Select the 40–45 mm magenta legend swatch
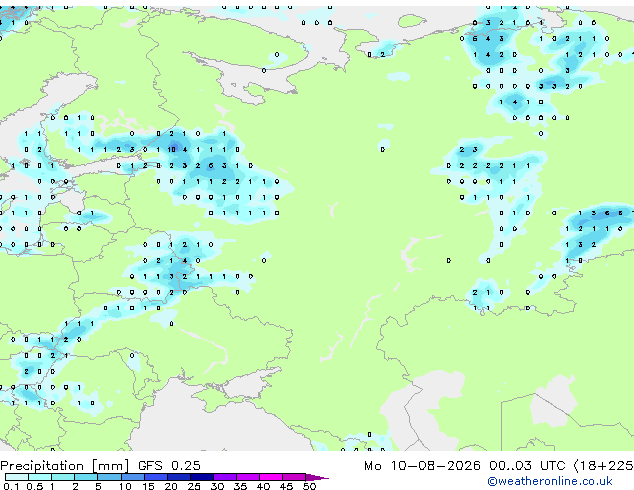 271,477
